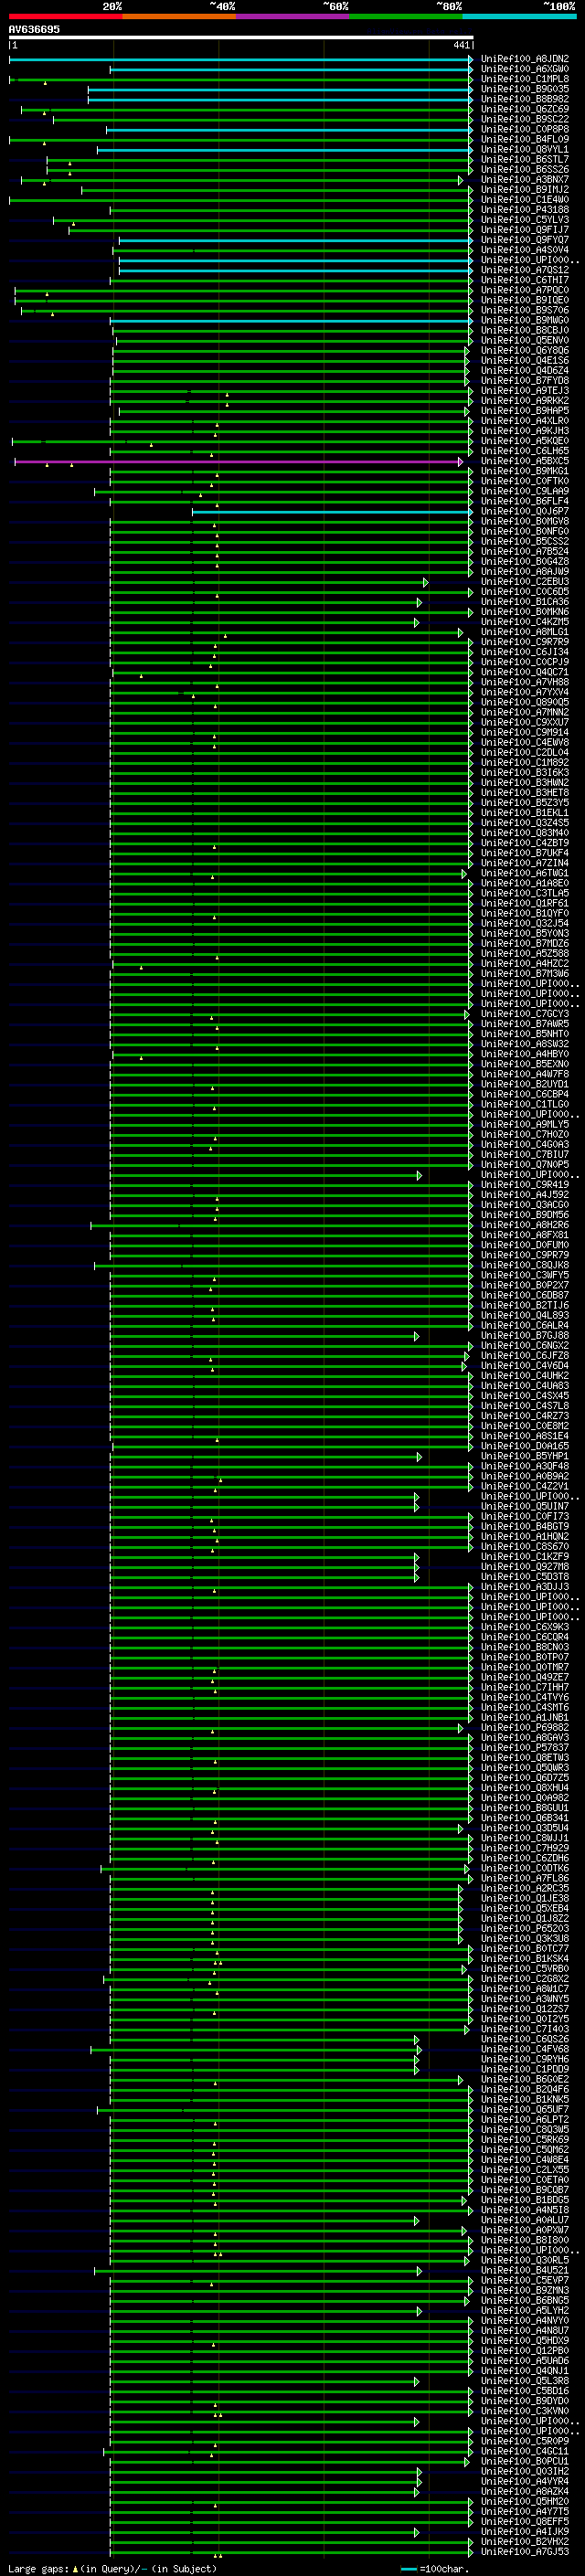Select the UniRef100_B9S706 label
Viewport: 585px width, 2576px height.
(x=525, y=310)
